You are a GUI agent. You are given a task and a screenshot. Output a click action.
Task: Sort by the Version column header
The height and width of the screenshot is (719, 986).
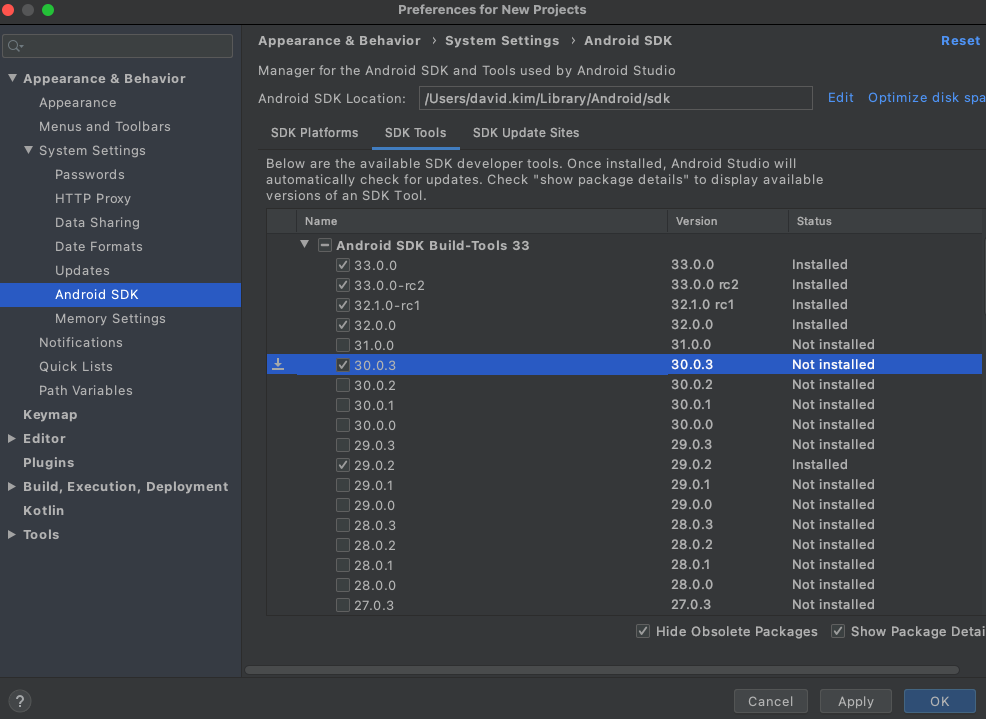click(x=728, y=221)
